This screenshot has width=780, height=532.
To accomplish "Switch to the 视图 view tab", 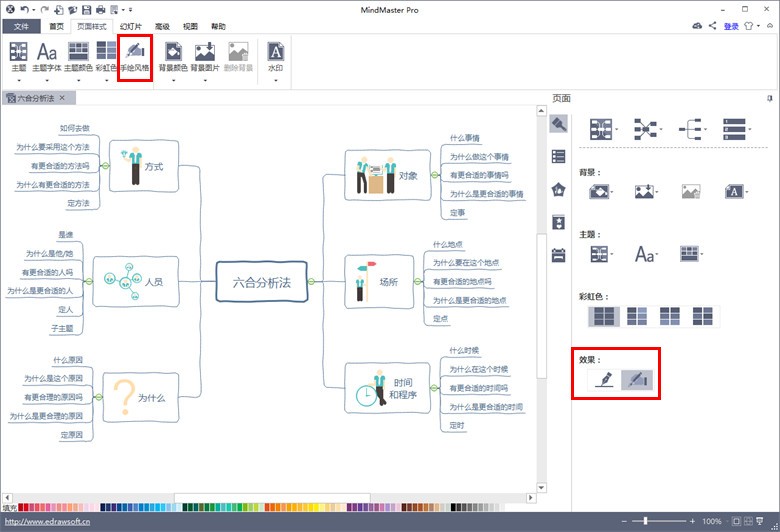I will pos(190,26).
